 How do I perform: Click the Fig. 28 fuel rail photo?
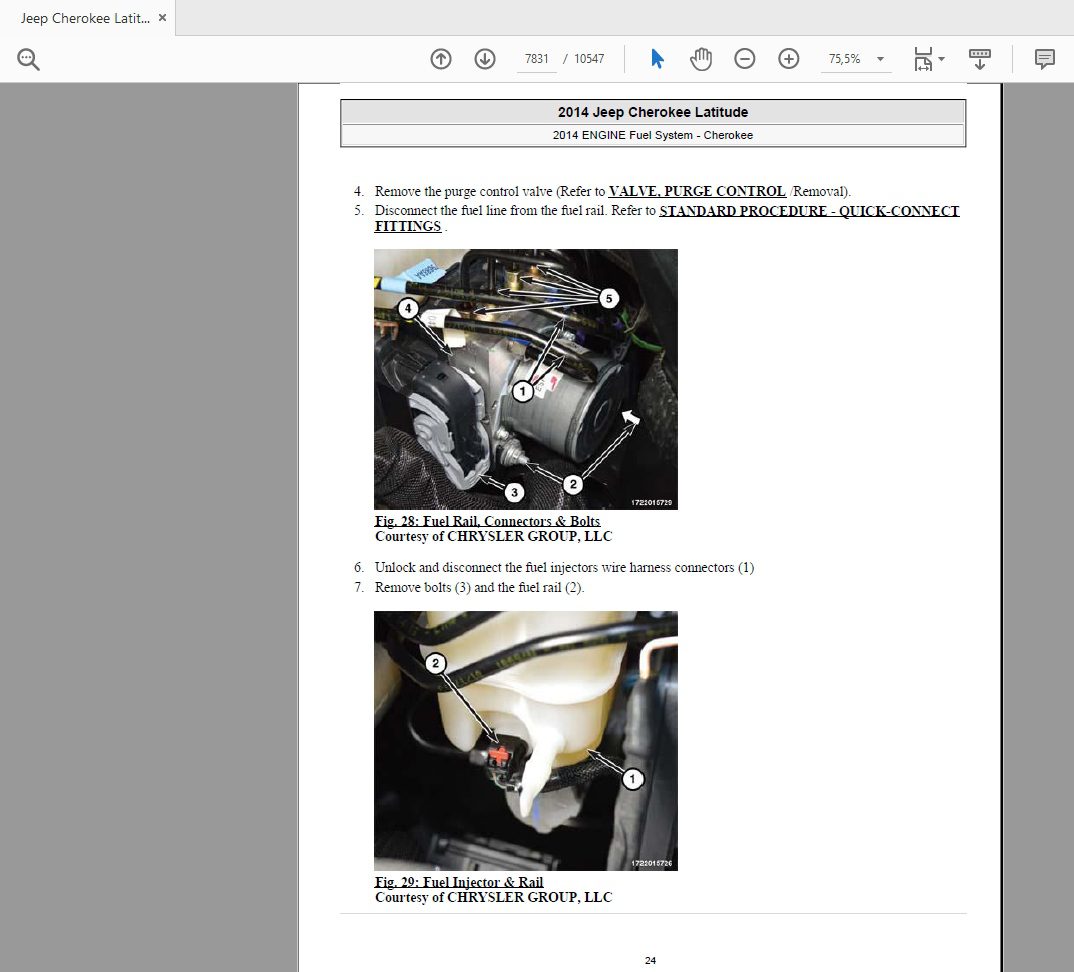coord(525,379)
